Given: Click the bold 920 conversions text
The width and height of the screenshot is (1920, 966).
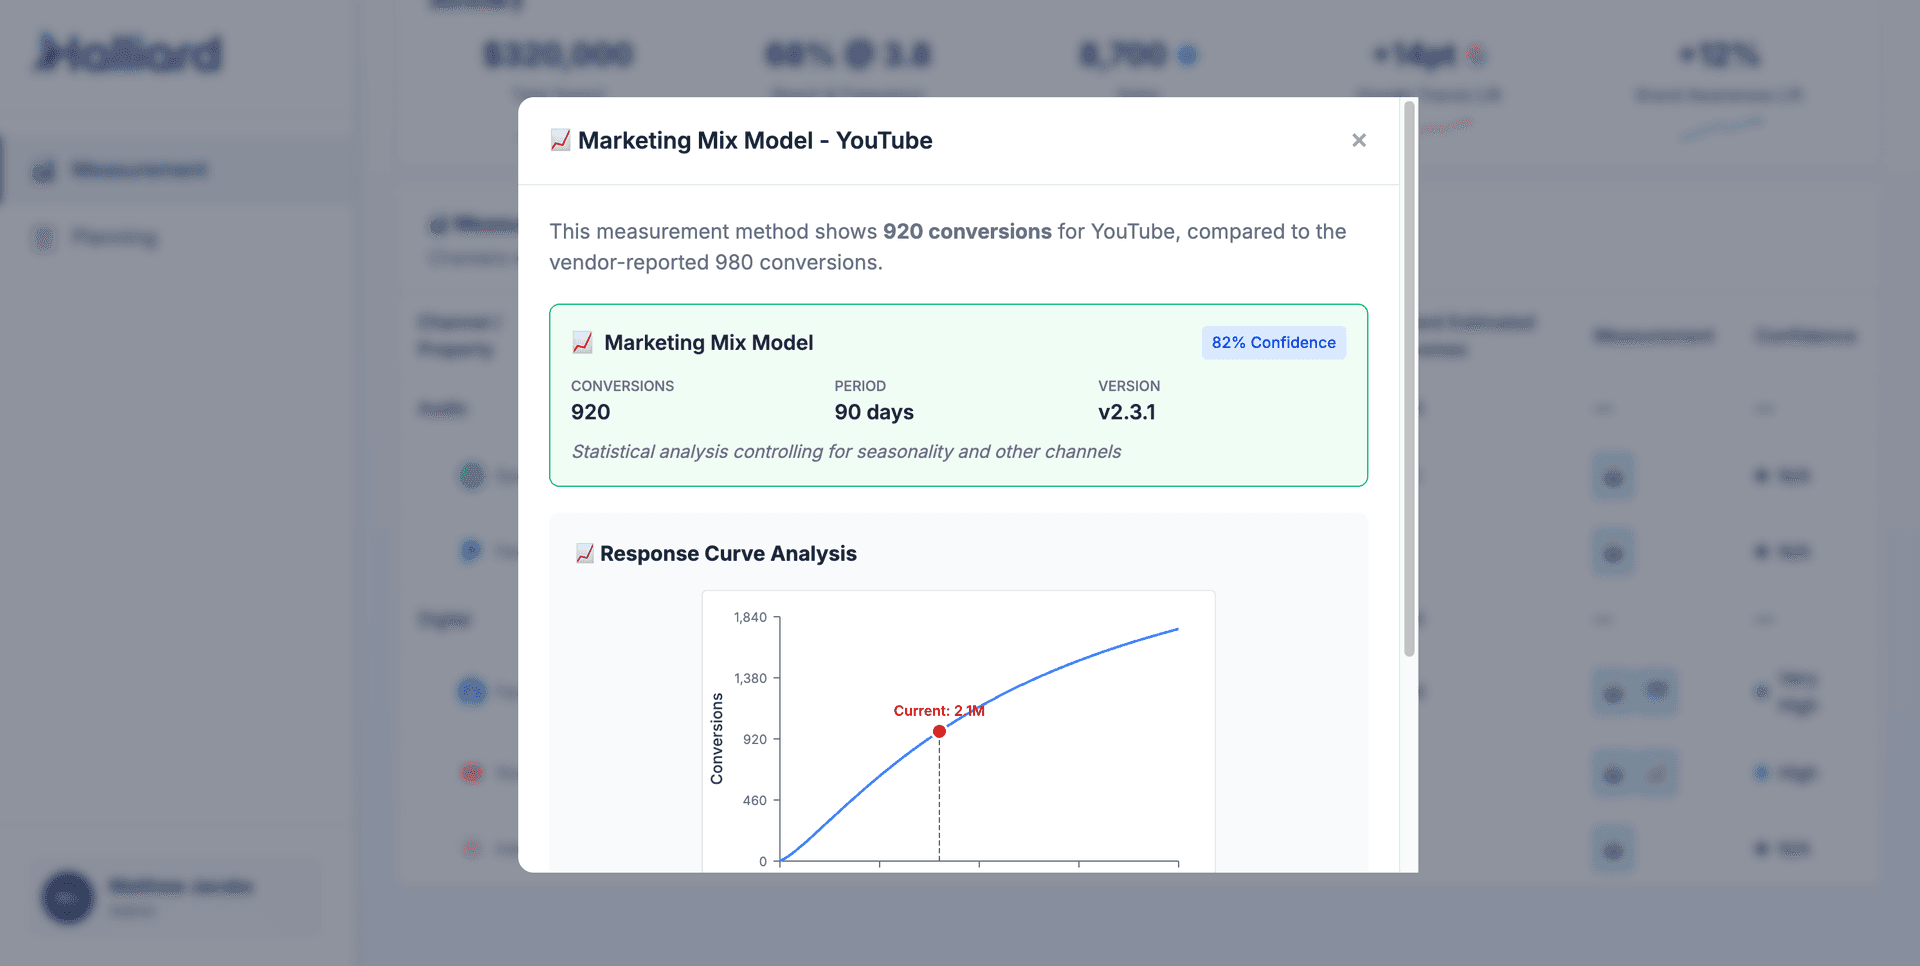Looking at the screenshot, I should 966,232.
